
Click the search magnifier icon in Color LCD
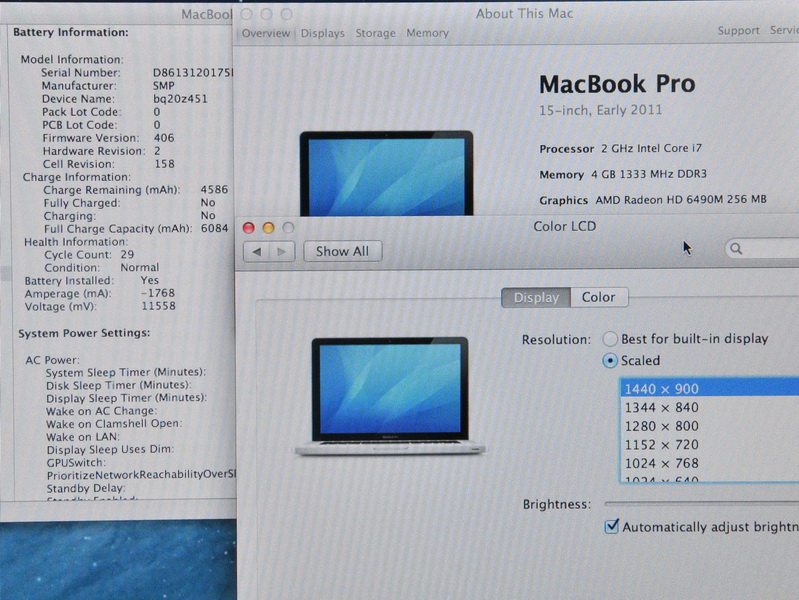point(736,249)
